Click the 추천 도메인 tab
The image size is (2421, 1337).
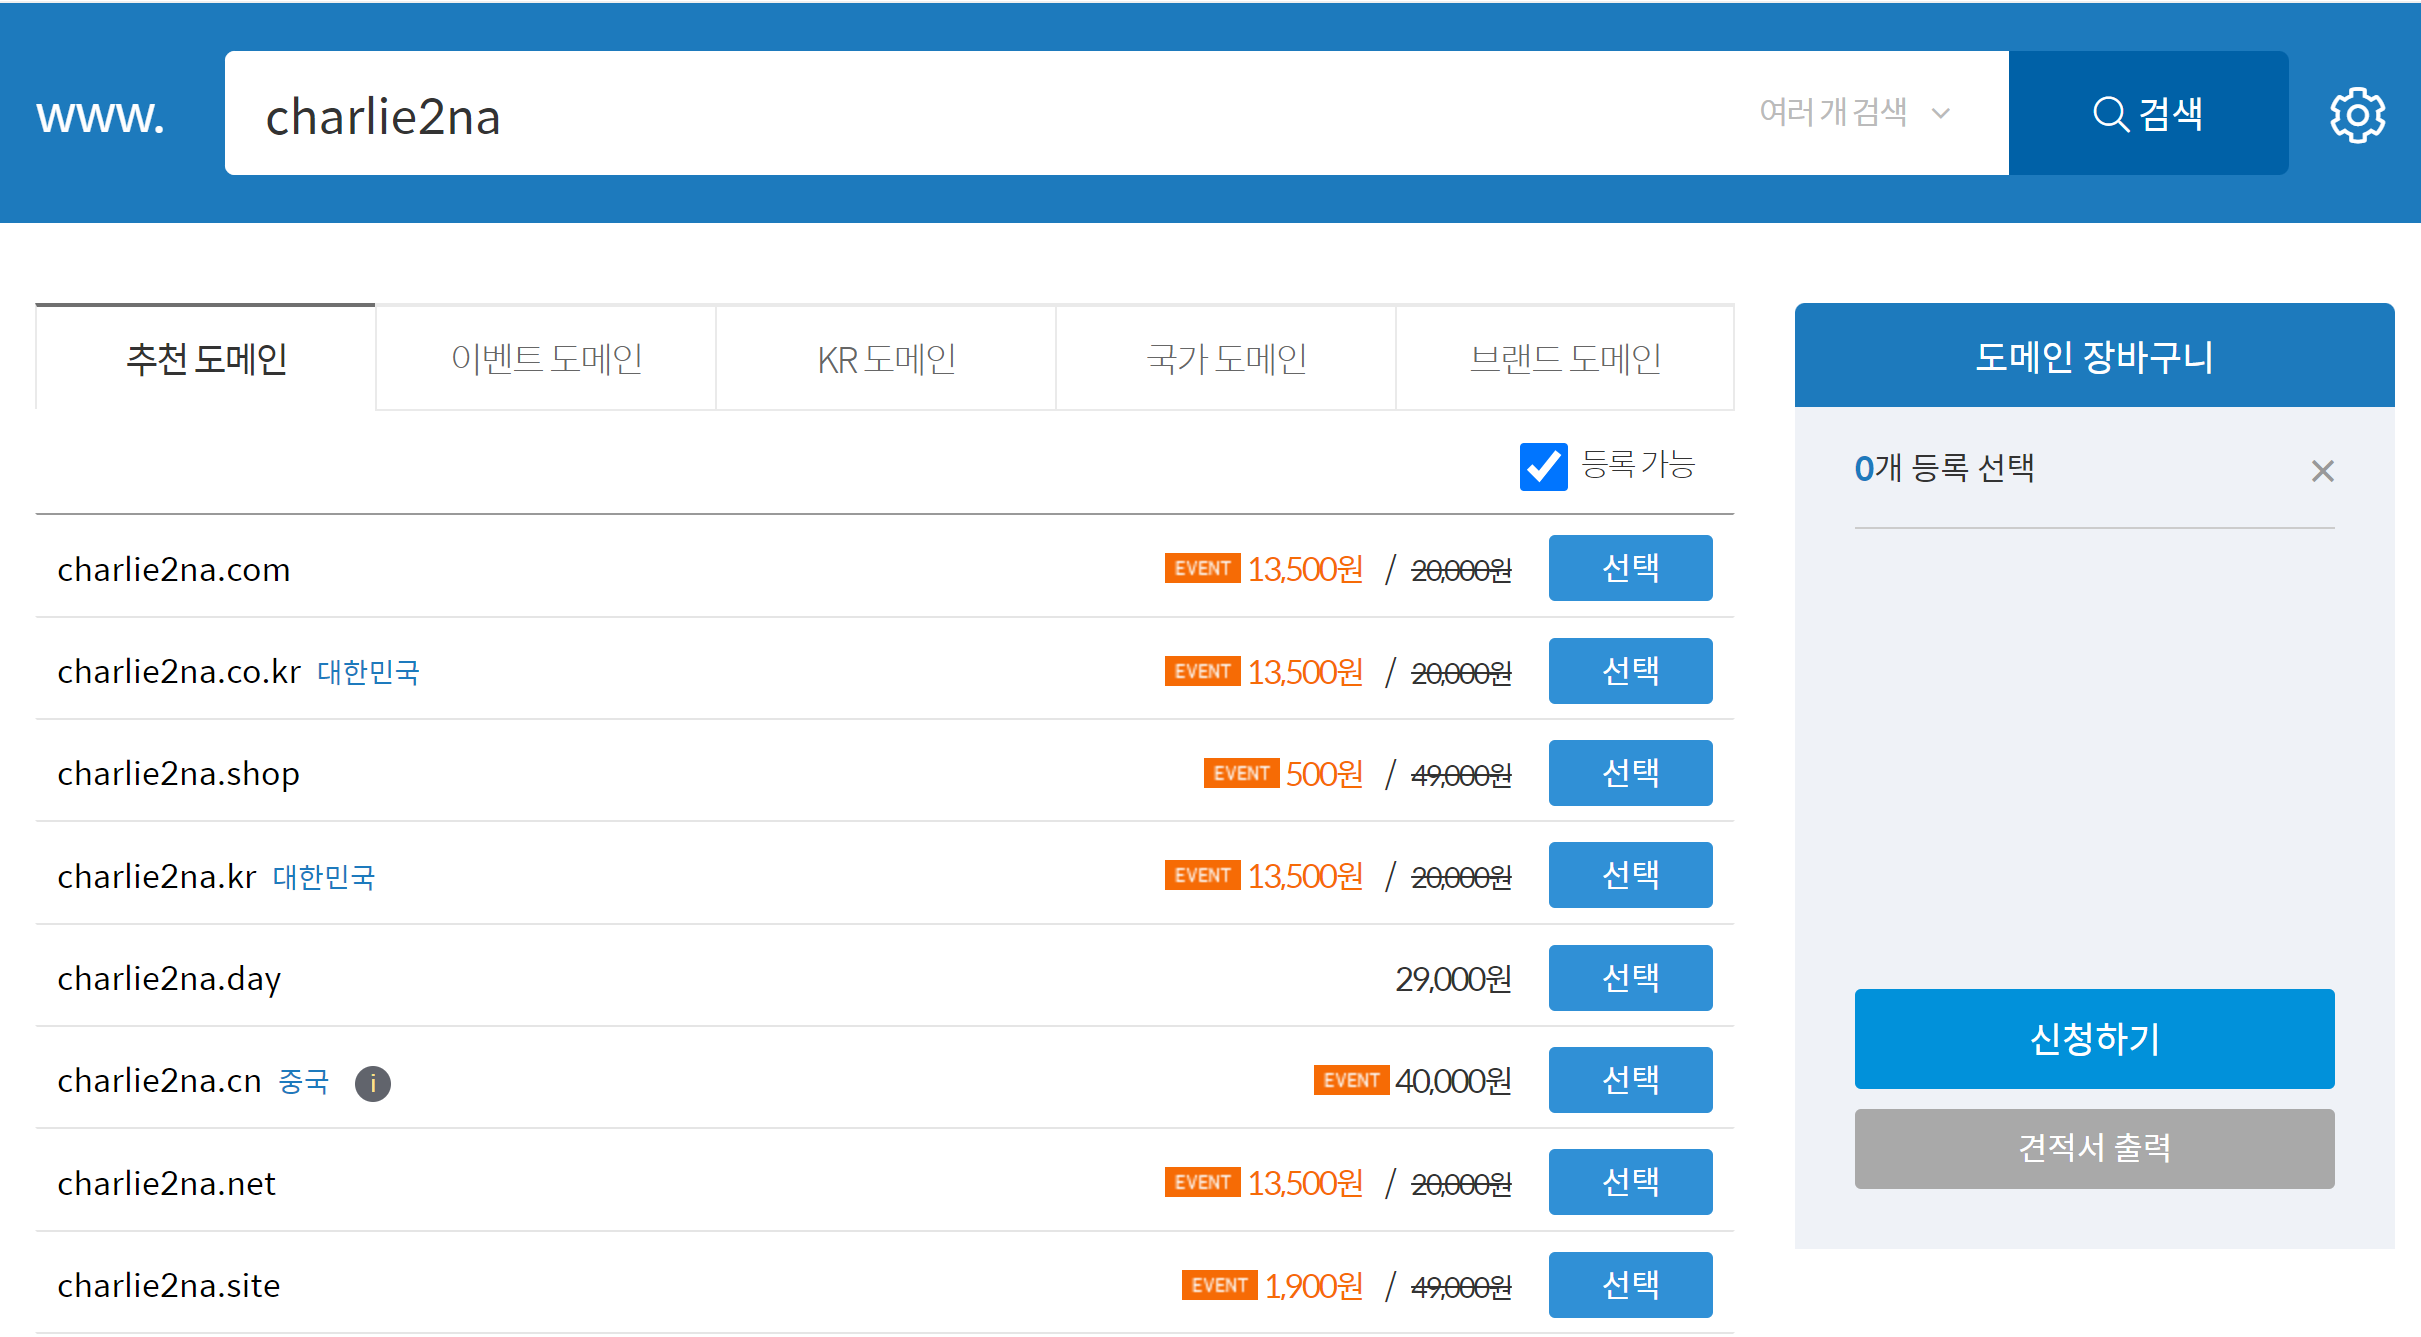point(206,358)
